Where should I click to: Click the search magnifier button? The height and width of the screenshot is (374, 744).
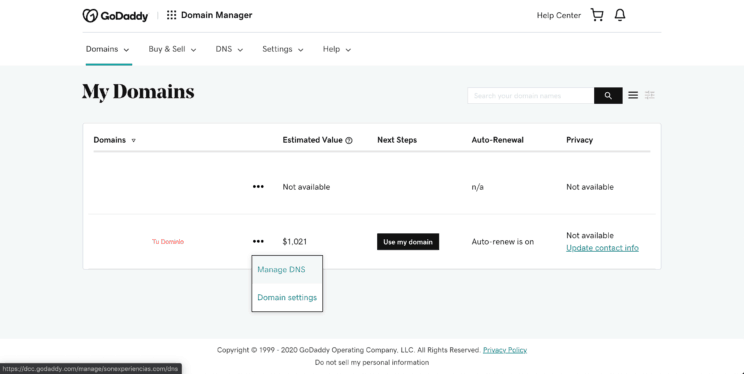tap(608, 95)
